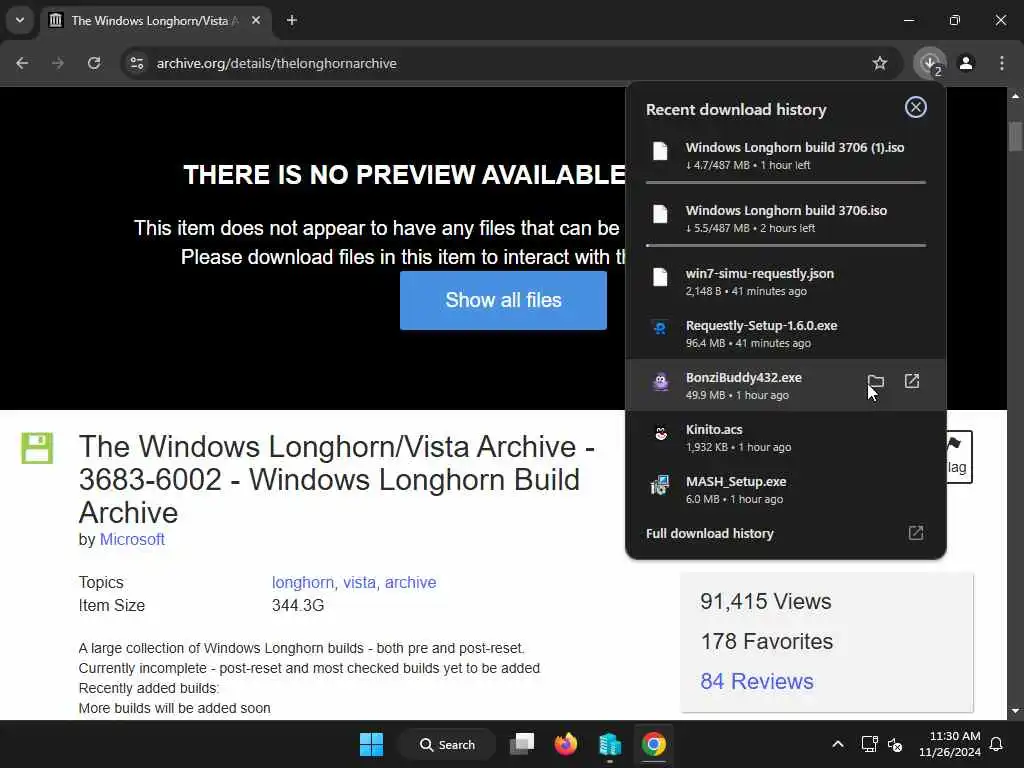The width and height of the screenshot is (1024, 768).
Task: Open the archive topic link
Action: 410,582
